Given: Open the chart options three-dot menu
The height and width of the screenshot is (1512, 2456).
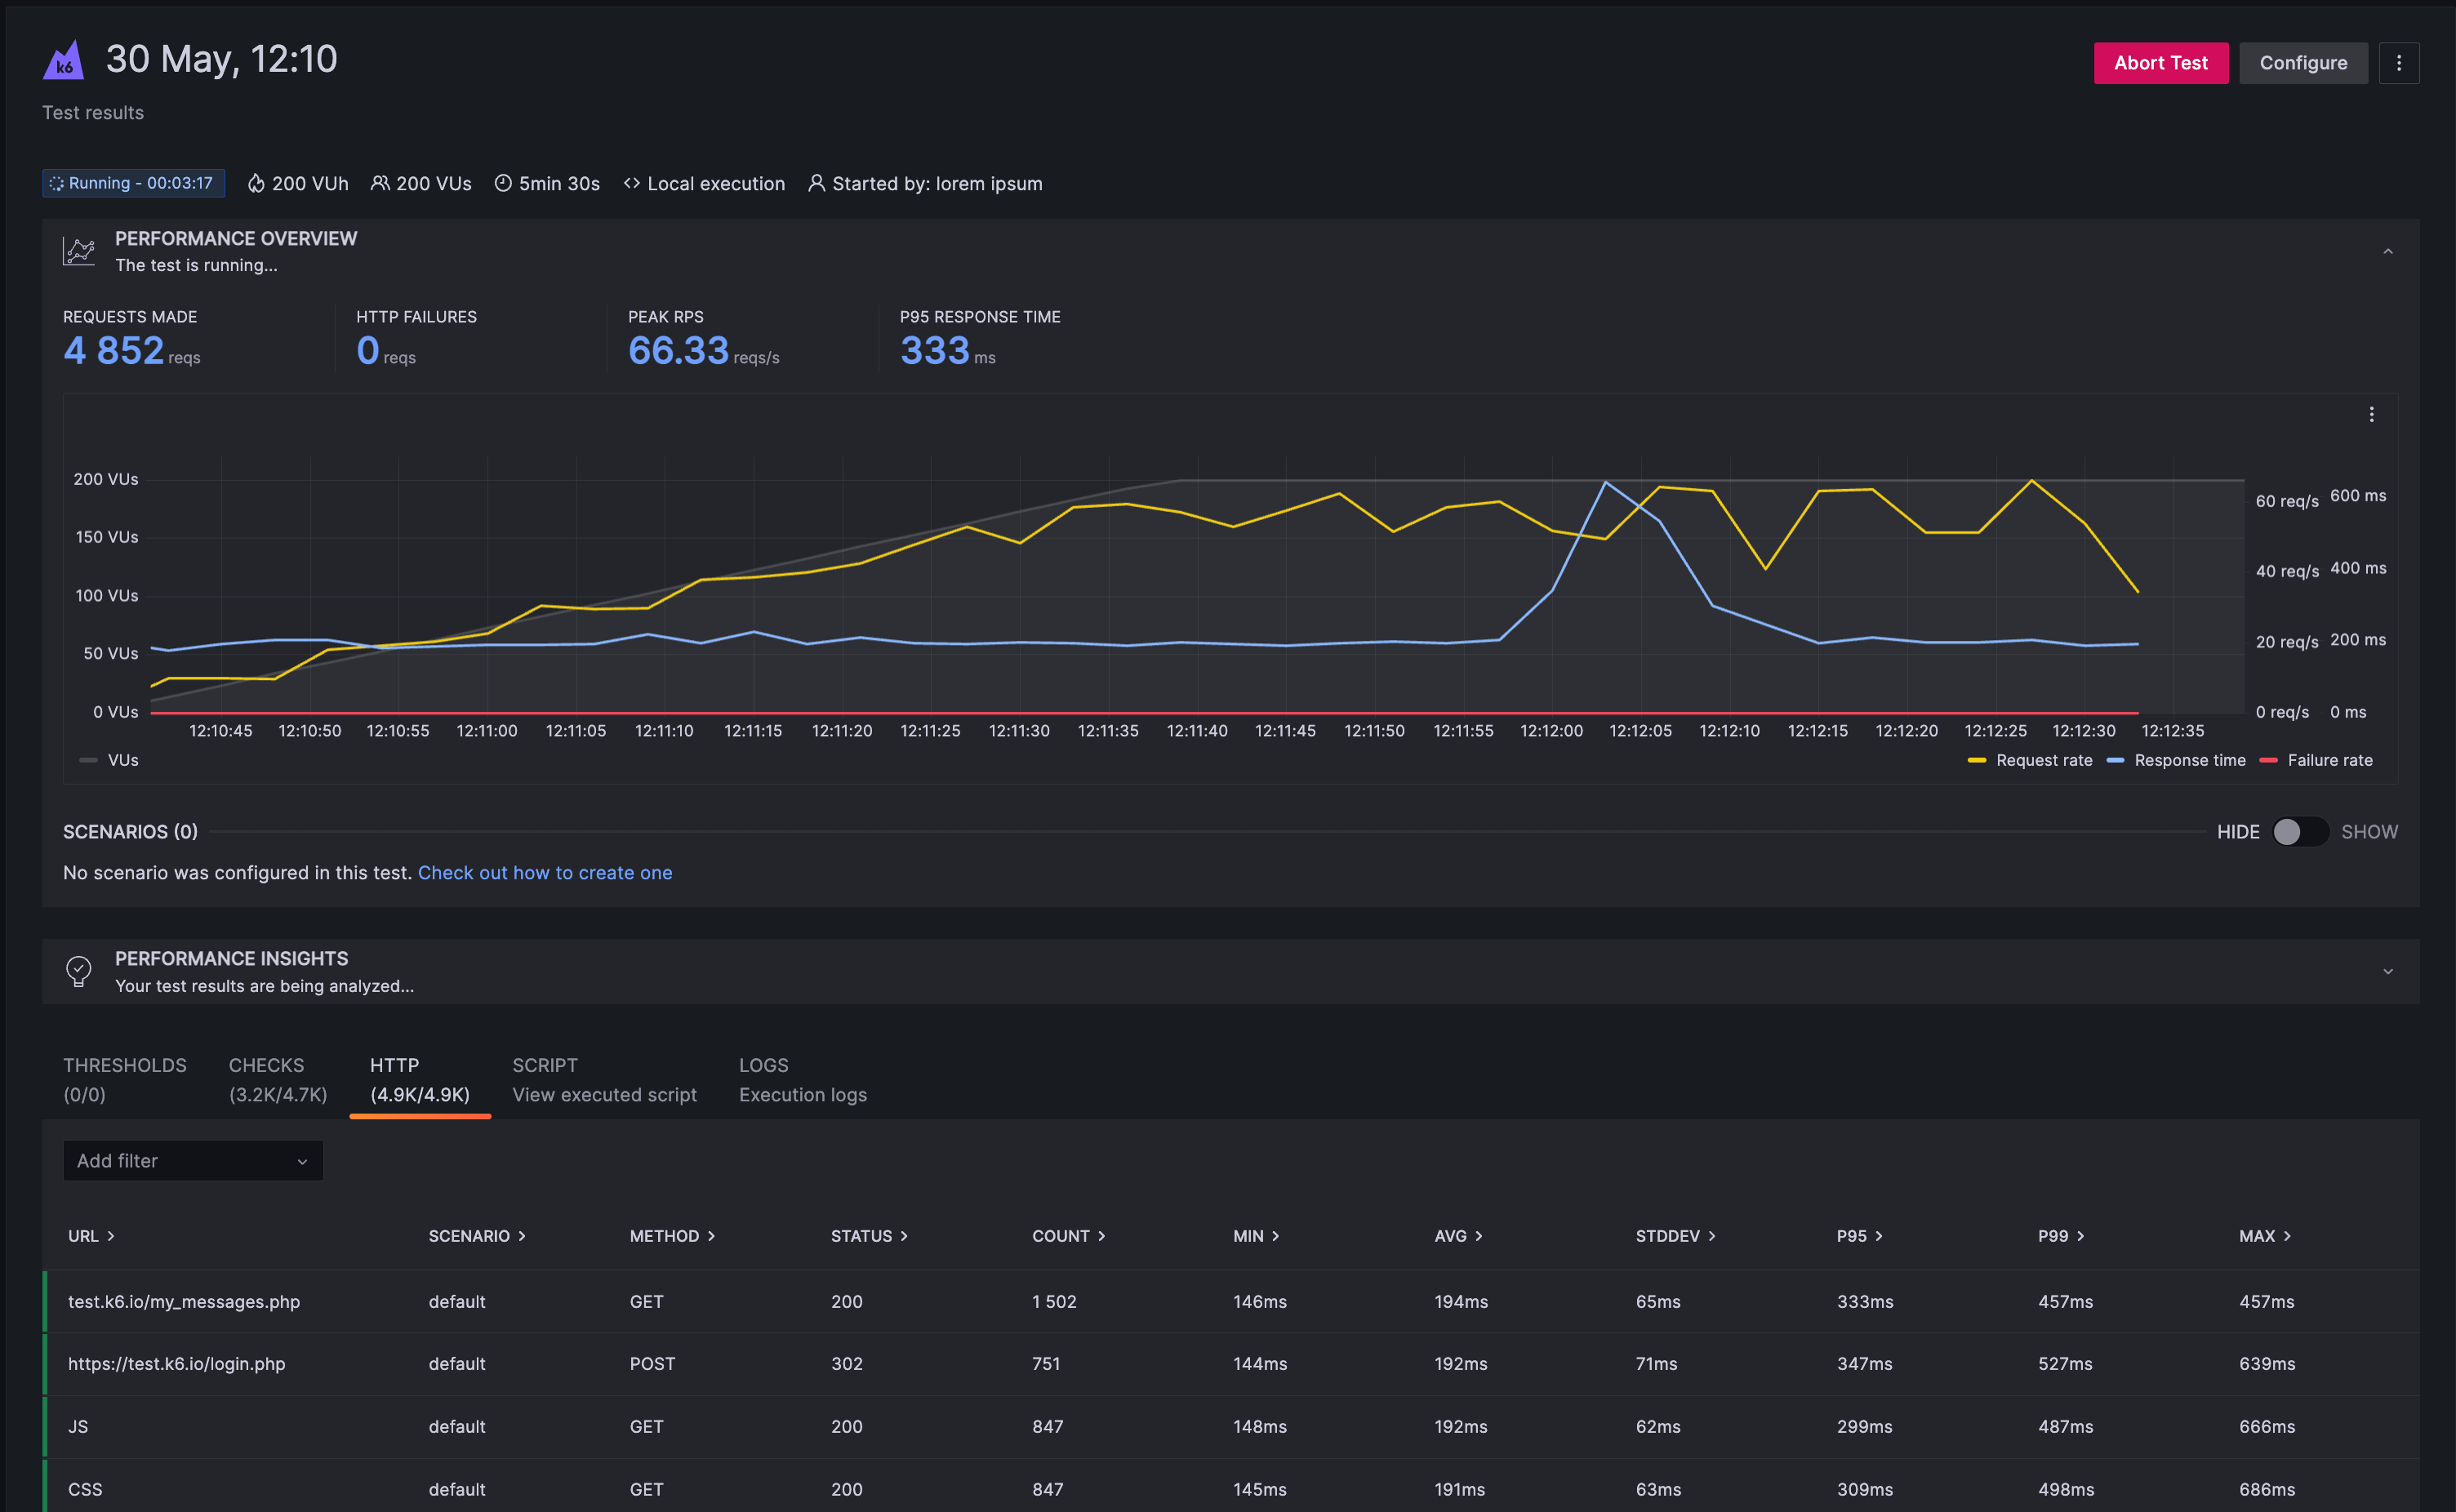Looking at the screenshot, I should click(x=2372, y=413).
